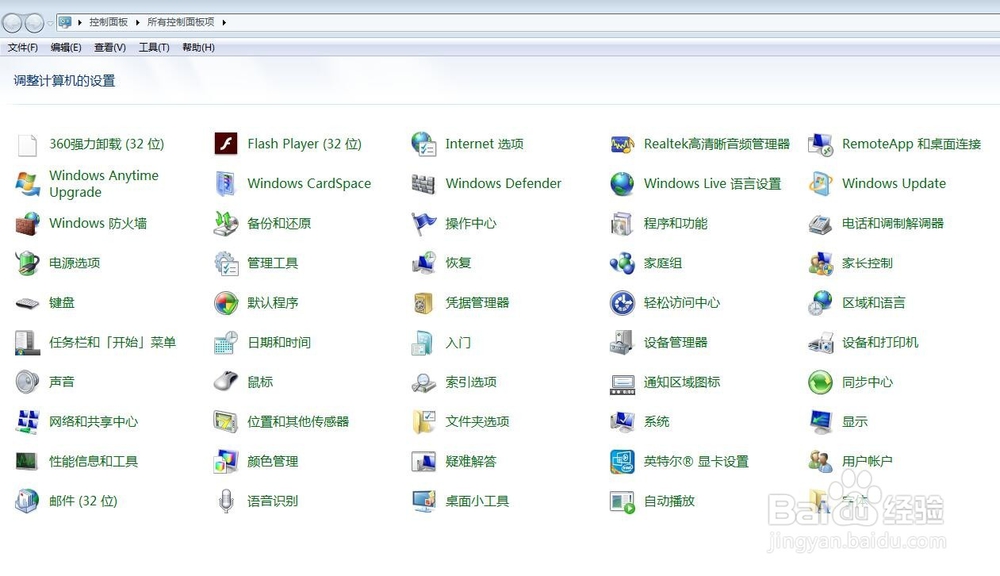Open the Windows CardSpace icon
This screenshot has width=1000, height=576.
tap(226, 184)
